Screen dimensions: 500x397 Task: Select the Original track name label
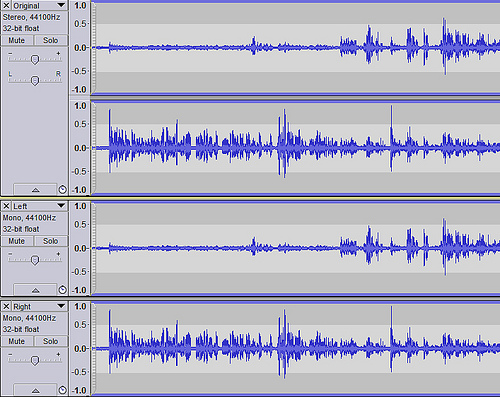(26, 6)
